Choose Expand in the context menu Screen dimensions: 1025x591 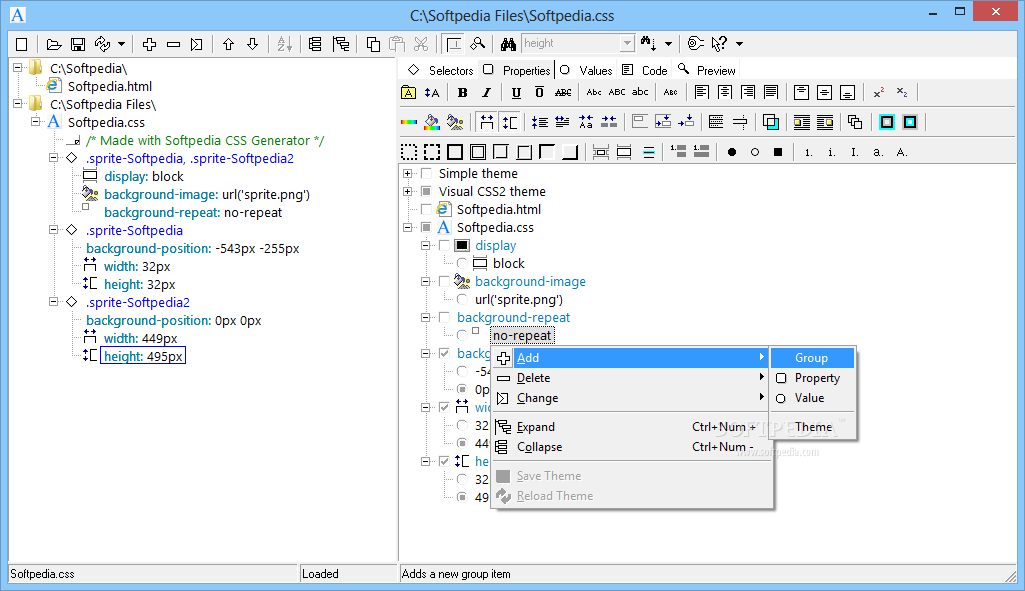pos(630,427)
